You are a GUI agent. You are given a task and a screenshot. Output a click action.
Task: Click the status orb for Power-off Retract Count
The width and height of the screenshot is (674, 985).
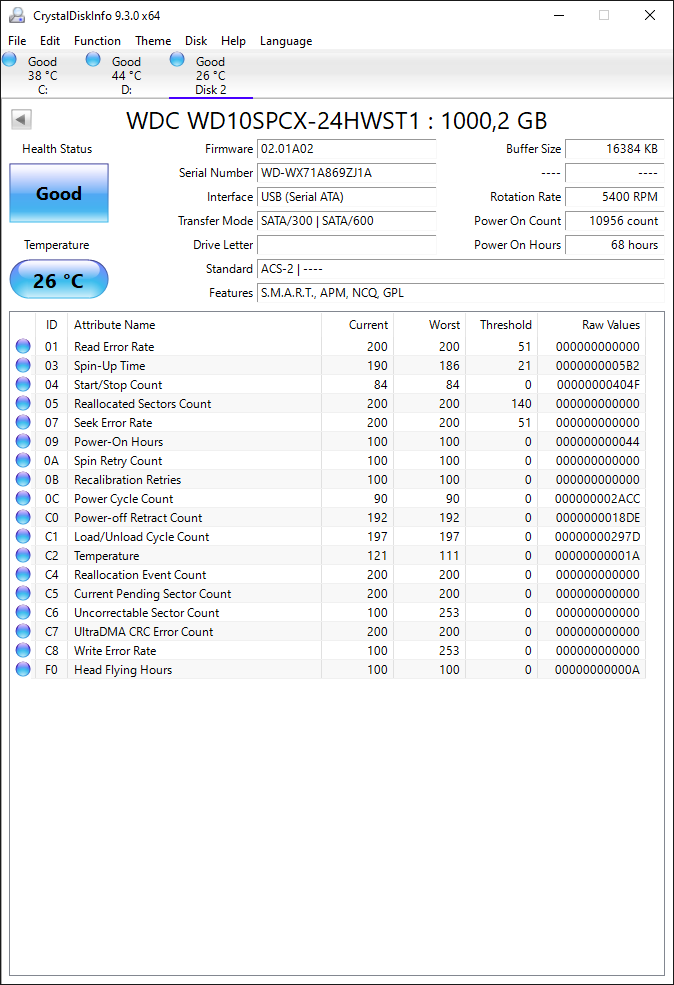pos(23,517)
